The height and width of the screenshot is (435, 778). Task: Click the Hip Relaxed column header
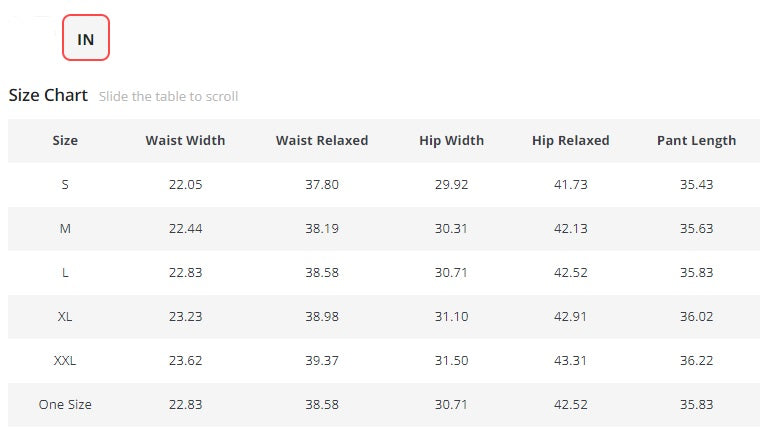[571, 140]
